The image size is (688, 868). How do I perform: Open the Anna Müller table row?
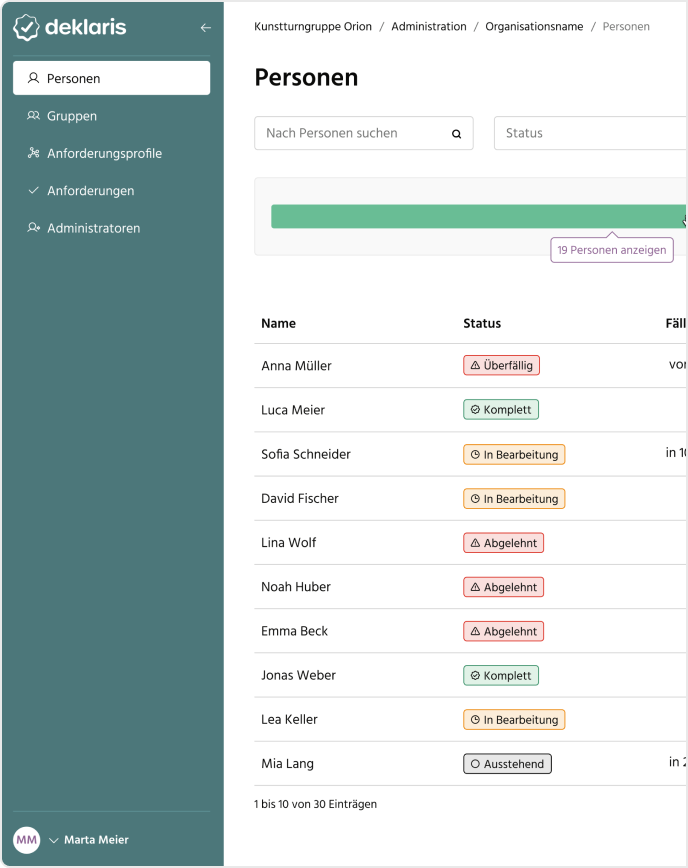coord(296,366)
